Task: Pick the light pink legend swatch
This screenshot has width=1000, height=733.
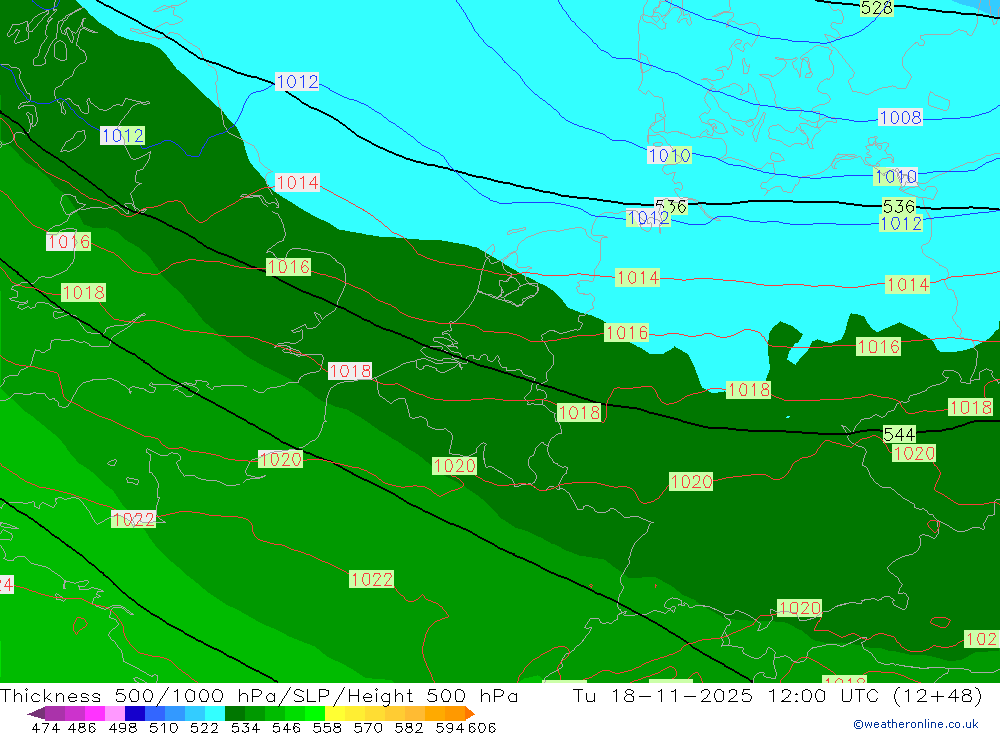Action: pos(115,713)
